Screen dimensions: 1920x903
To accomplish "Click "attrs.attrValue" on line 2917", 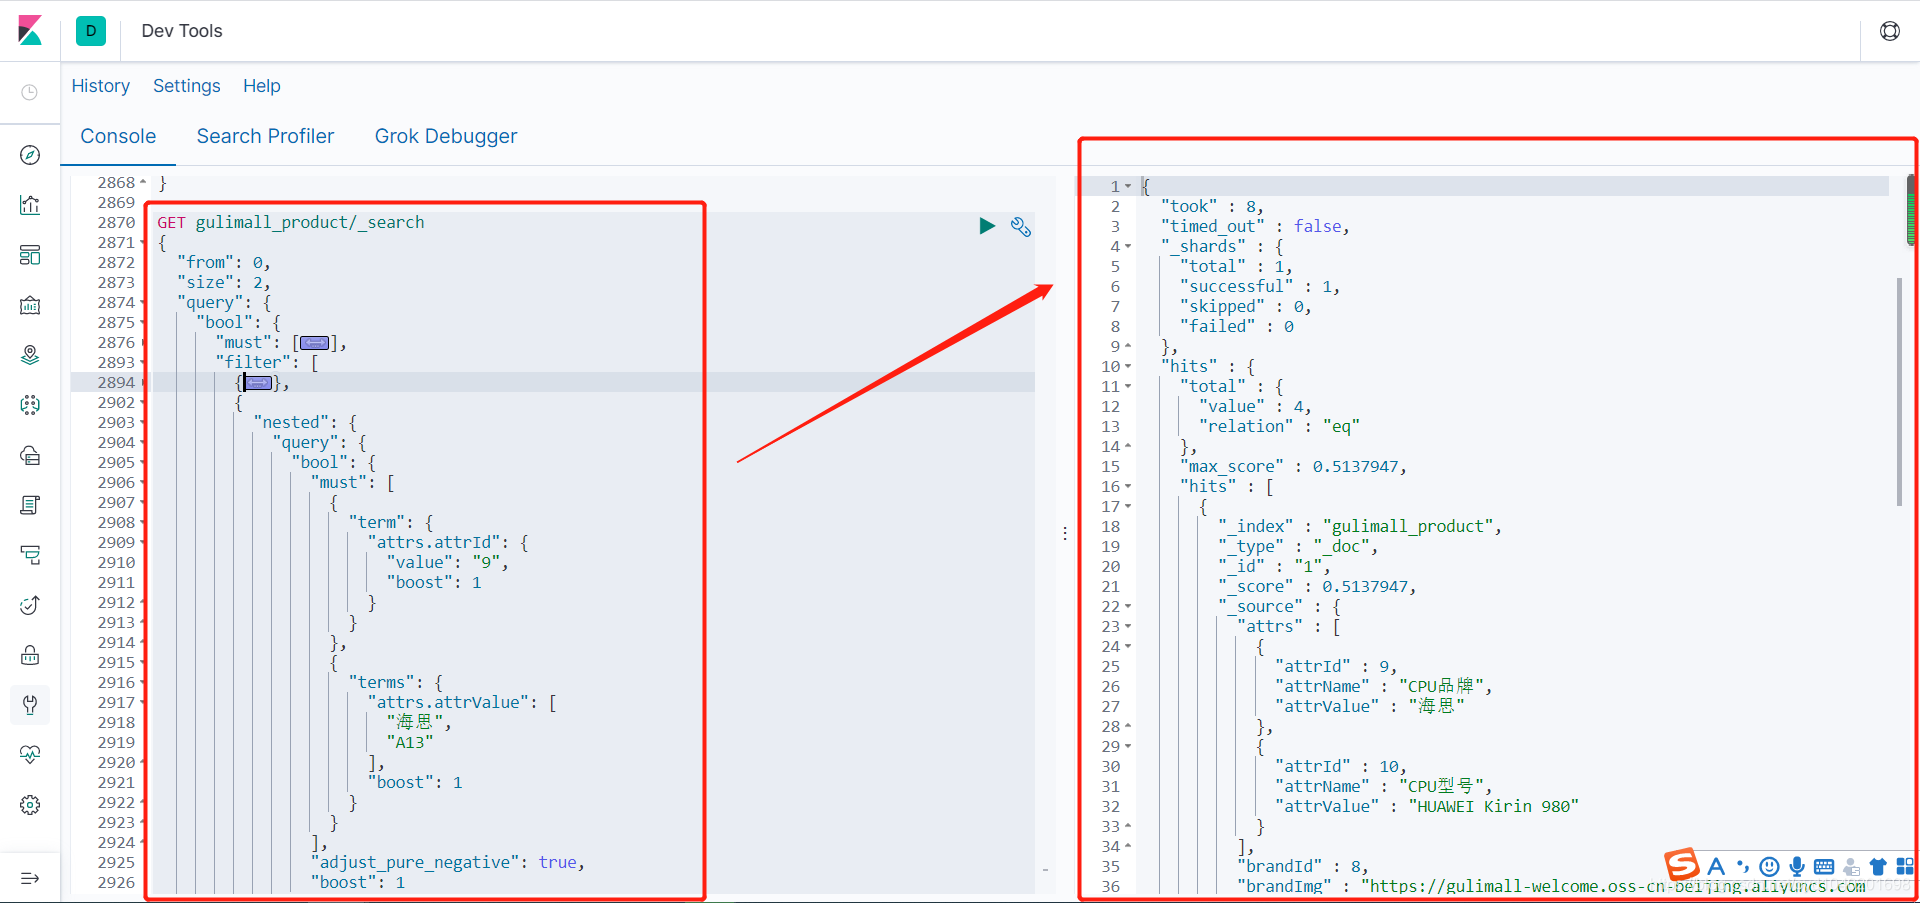I will (x=448, y=702).
